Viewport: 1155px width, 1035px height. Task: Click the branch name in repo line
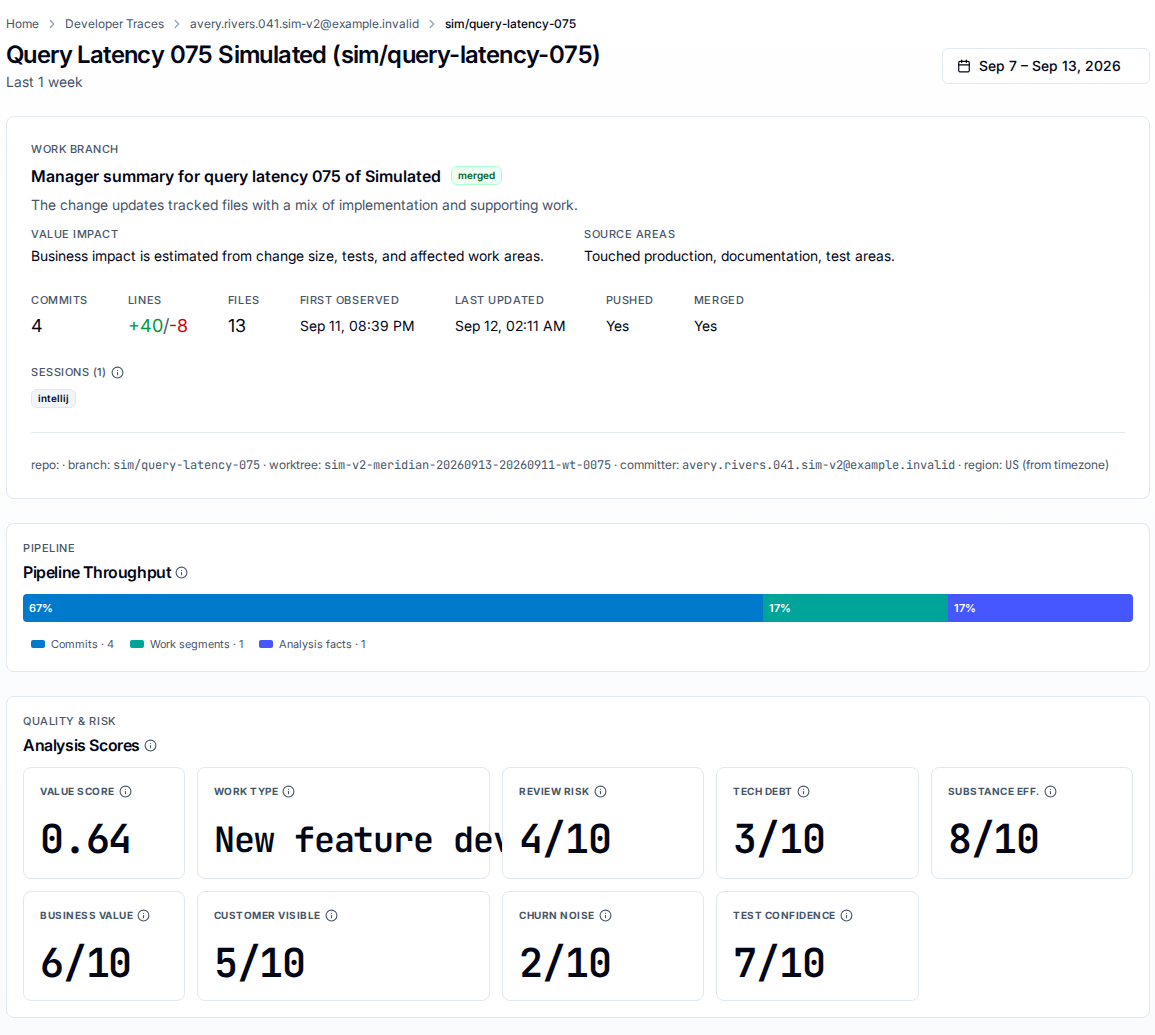coord(186,466)
